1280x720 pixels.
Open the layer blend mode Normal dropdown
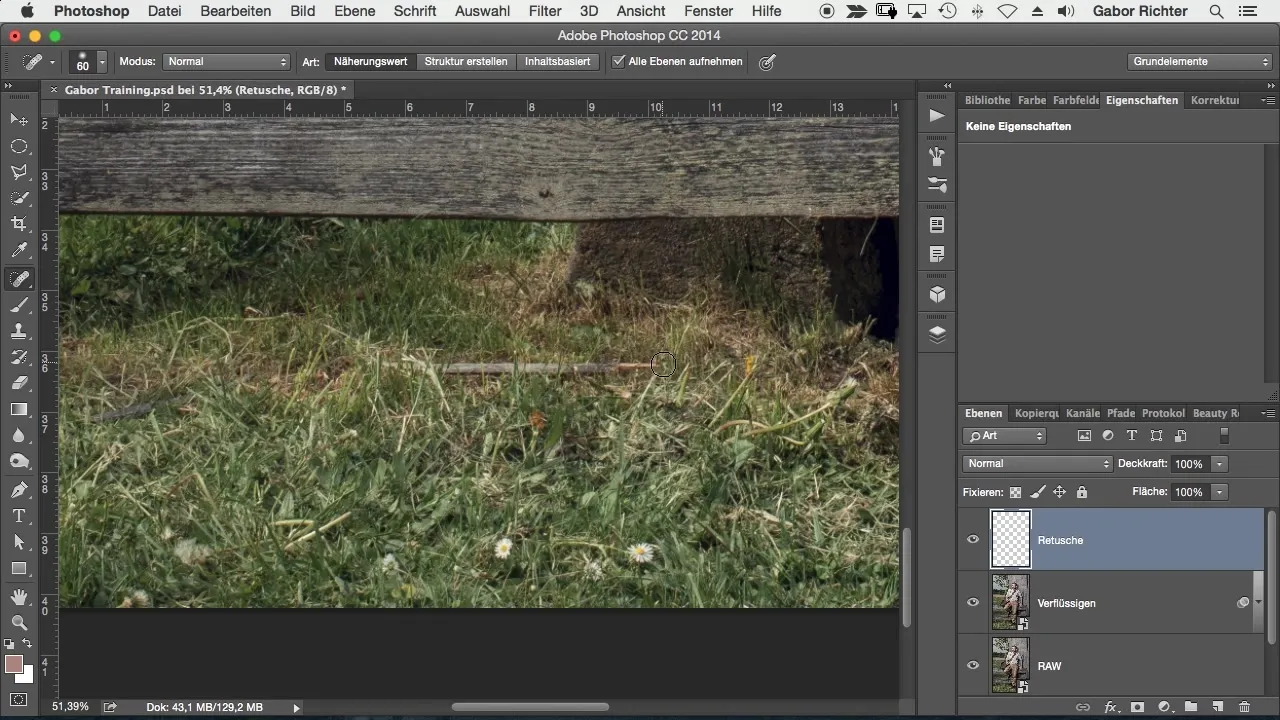1037,464
